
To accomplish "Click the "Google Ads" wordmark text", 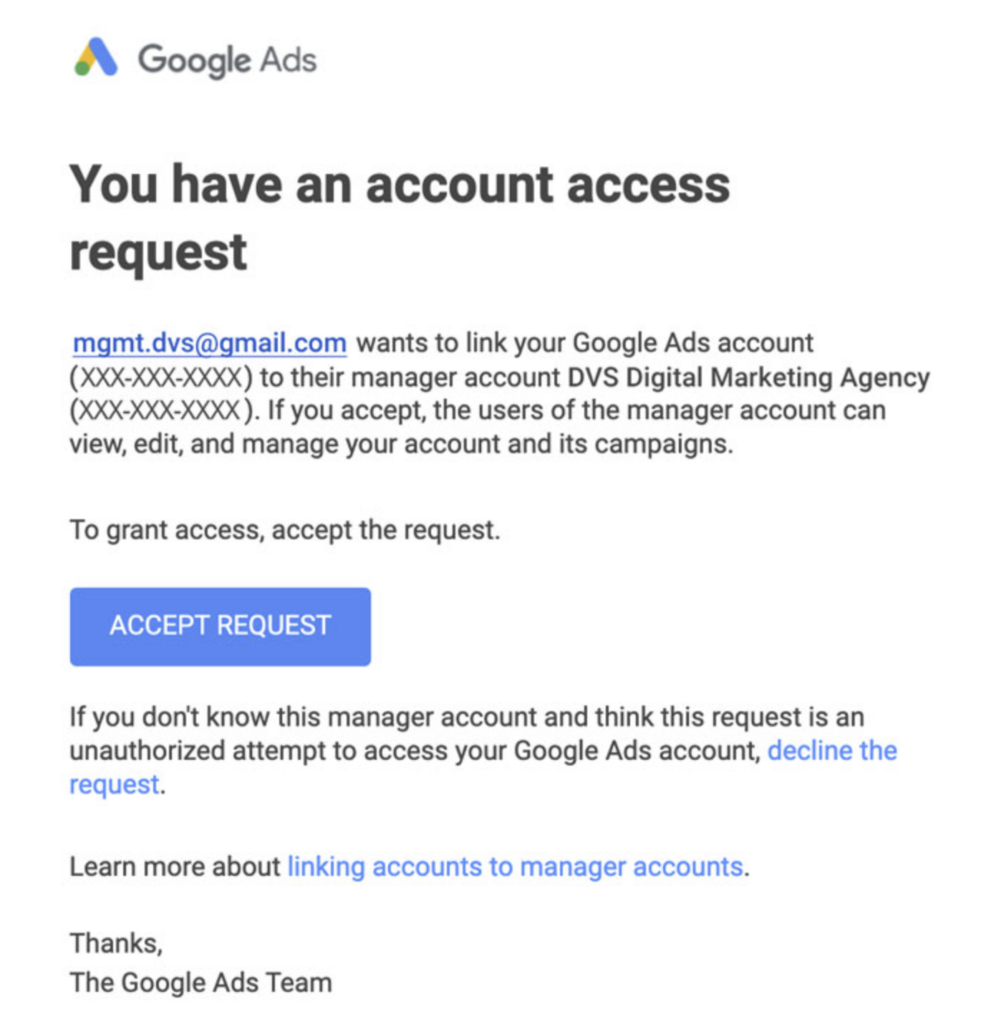I will point(227,60).
